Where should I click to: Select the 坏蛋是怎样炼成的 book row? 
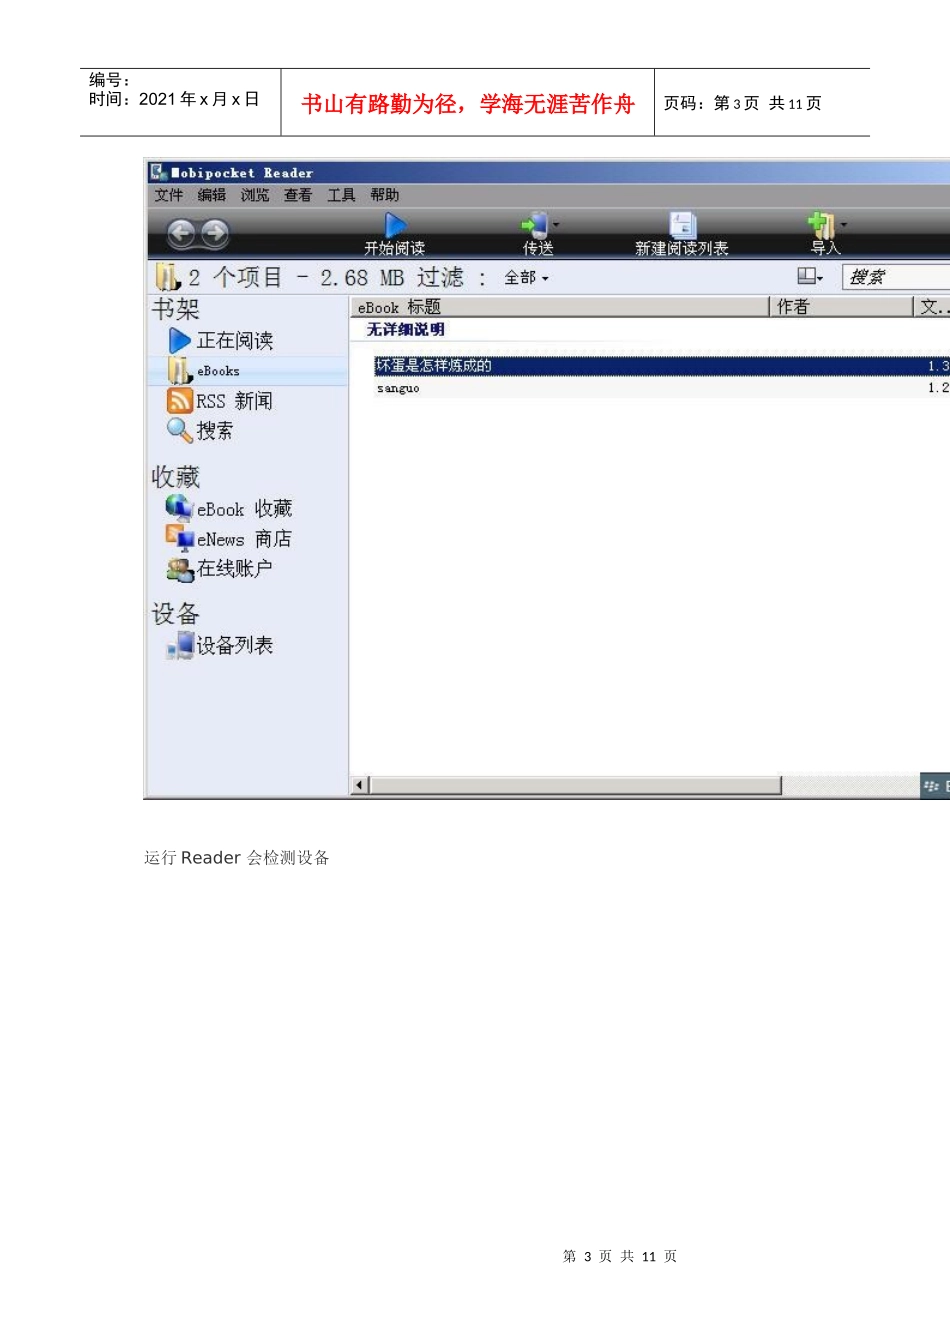coord(661,366)
